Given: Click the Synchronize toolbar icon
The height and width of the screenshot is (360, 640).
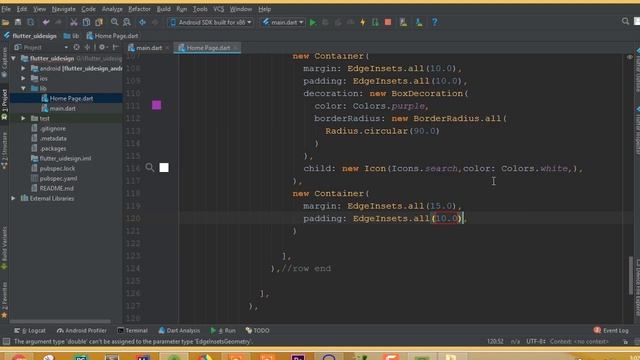Looking at the screenshot, I should click(x=31, y=22).
